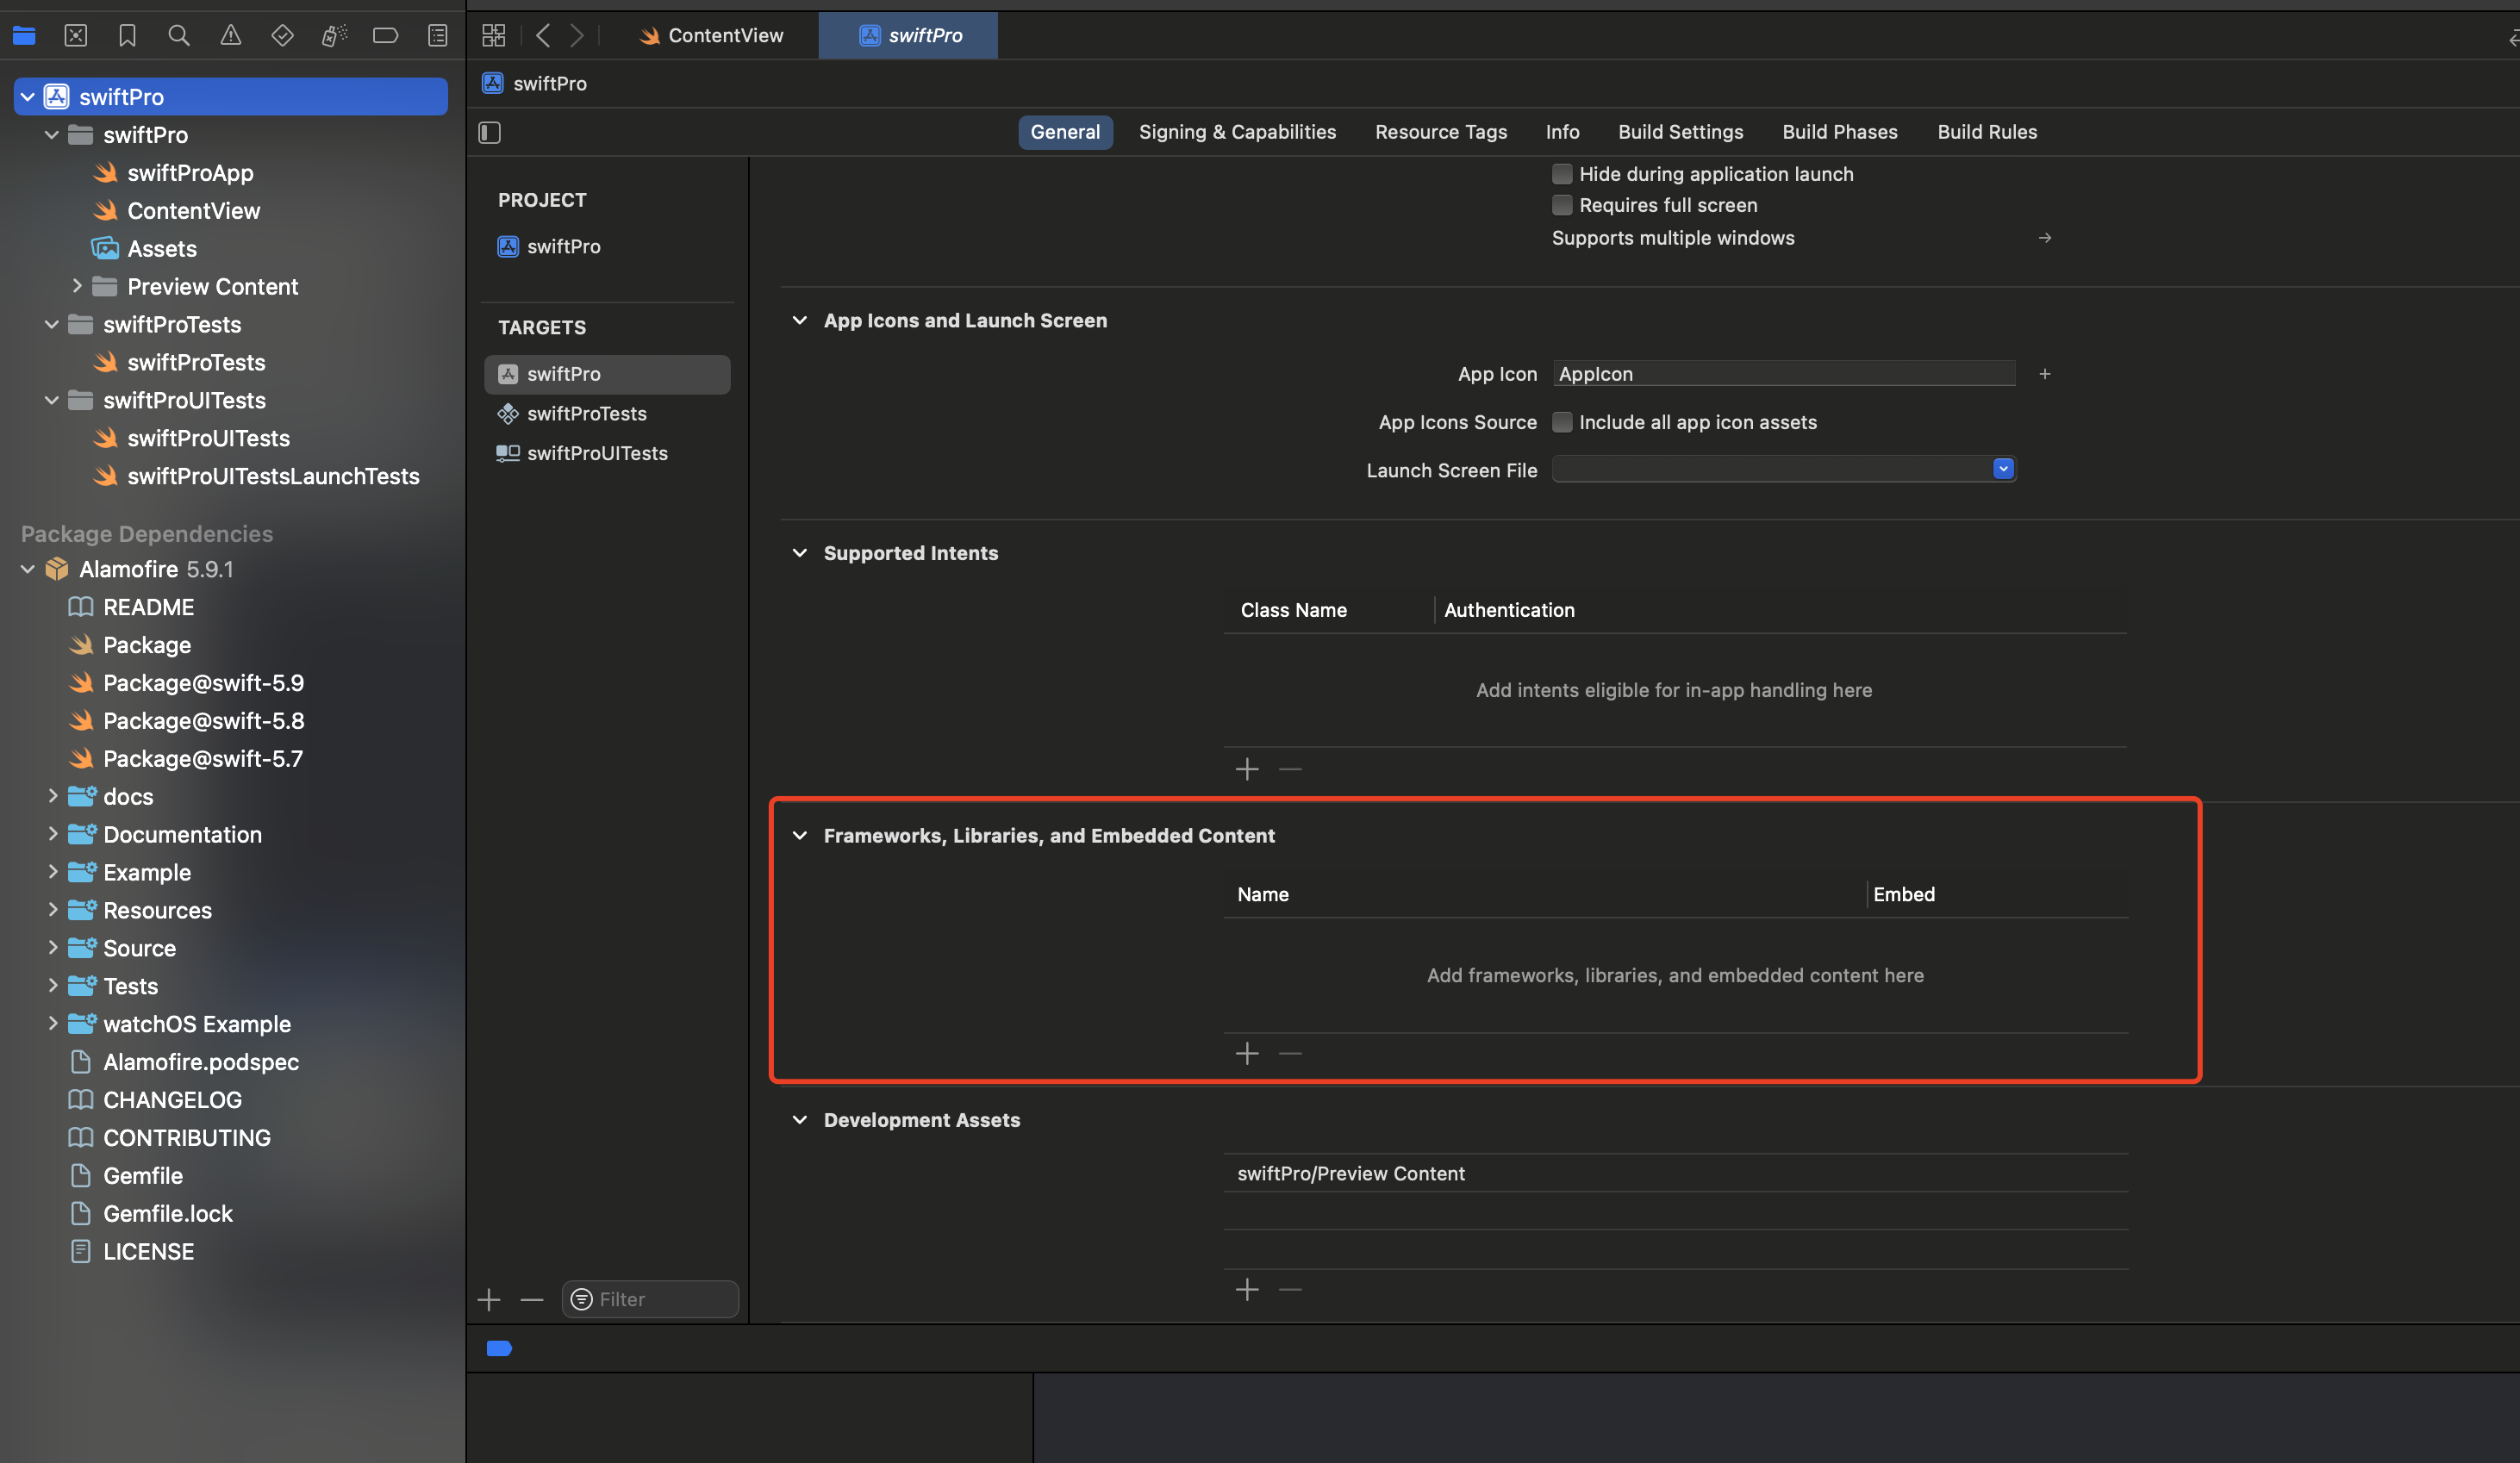Open the Find navigator magnifier icon
Screen dimensions: 2520x1463
point(179,36)
